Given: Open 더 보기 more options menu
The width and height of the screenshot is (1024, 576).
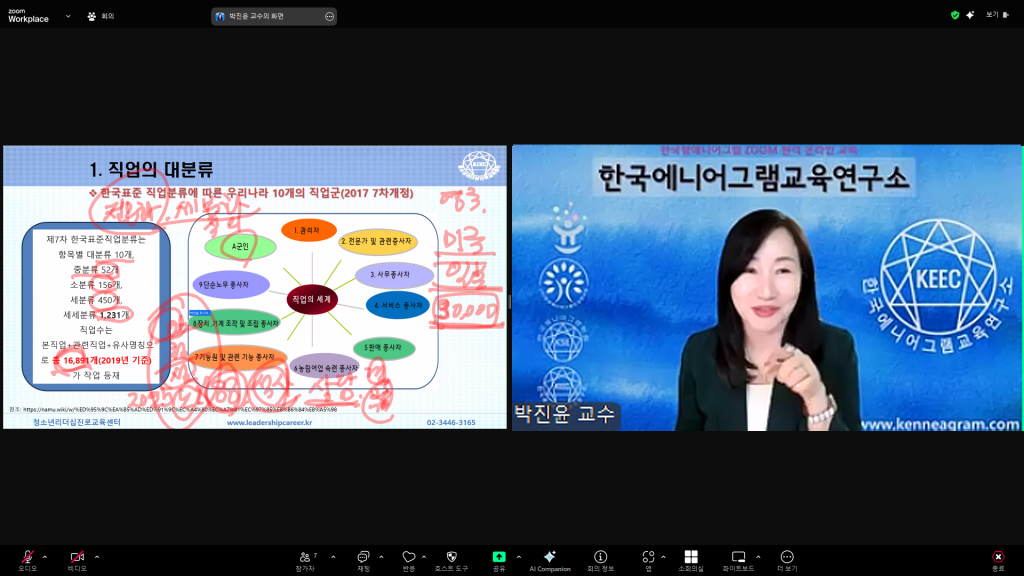Looking at the screenshot, I should [787, 560].
